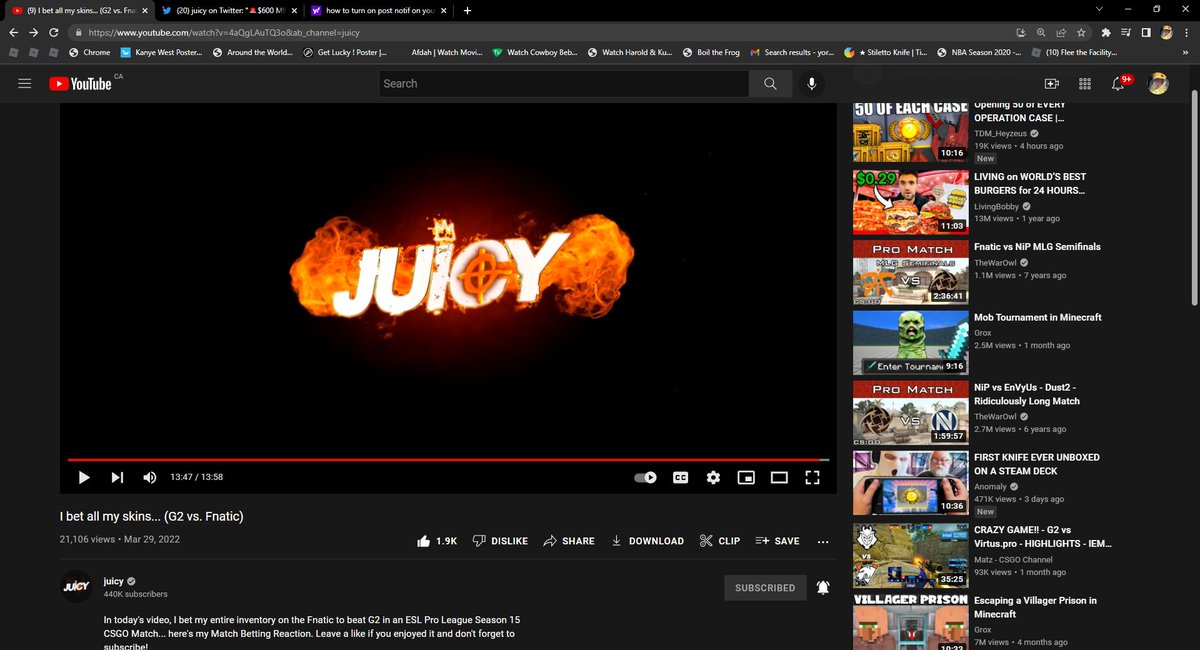Start voice search with the microphone
1200x650 pixels.
pyautogui.click(x=811, y=84)
